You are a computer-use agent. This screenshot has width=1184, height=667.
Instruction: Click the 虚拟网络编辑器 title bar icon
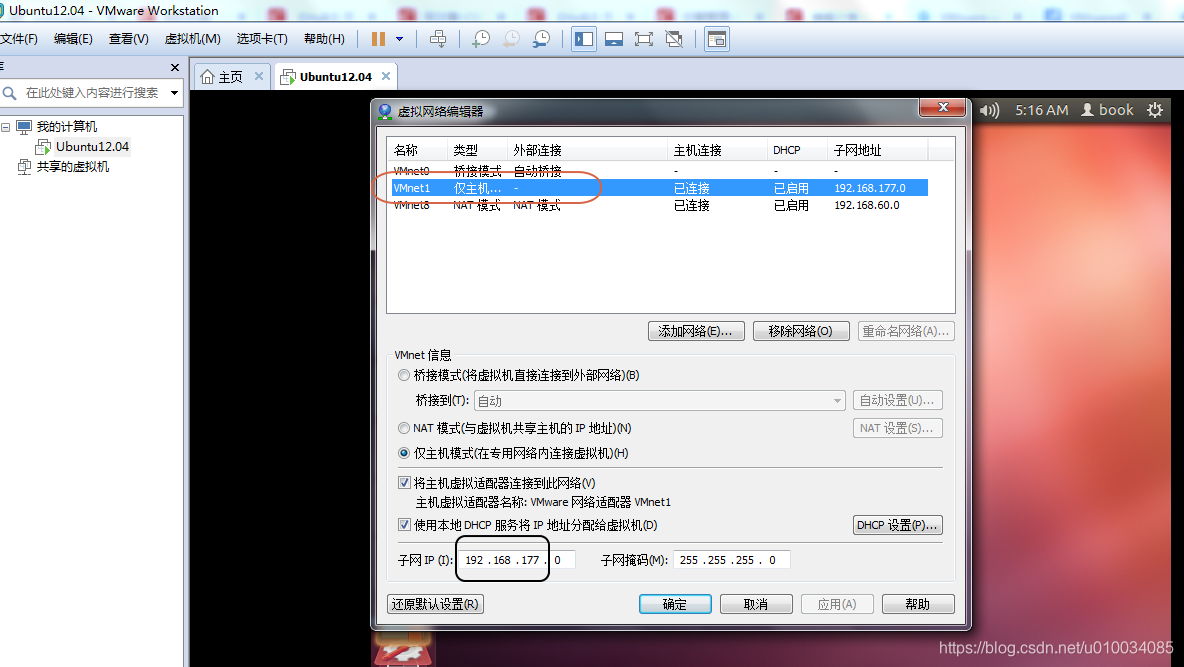click(x=385, y=112)
